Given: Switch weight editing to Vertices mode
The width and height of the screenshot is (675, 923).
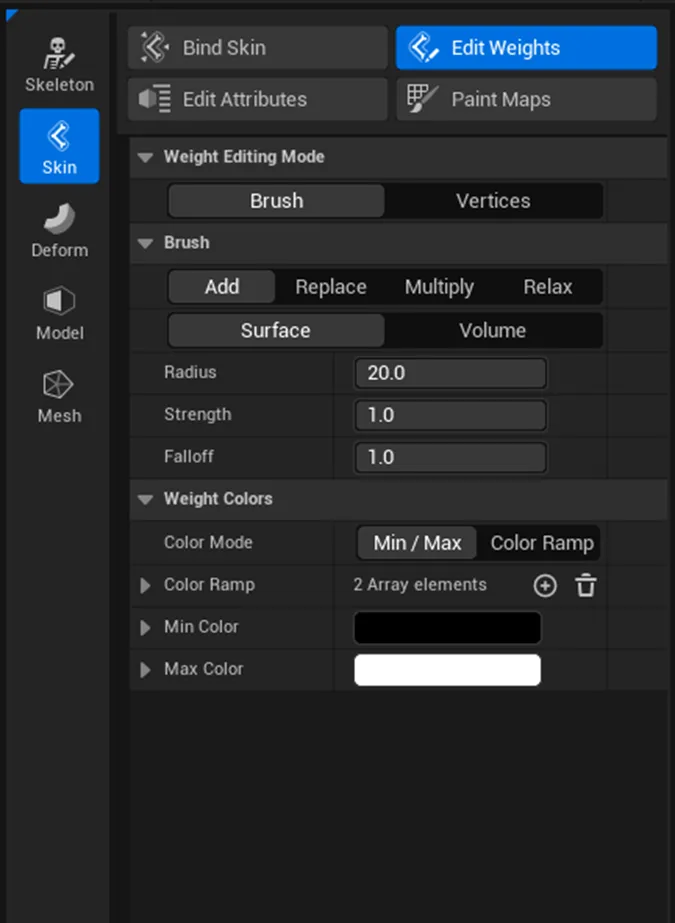Looking at the screenshot, I should click(493, 201).
